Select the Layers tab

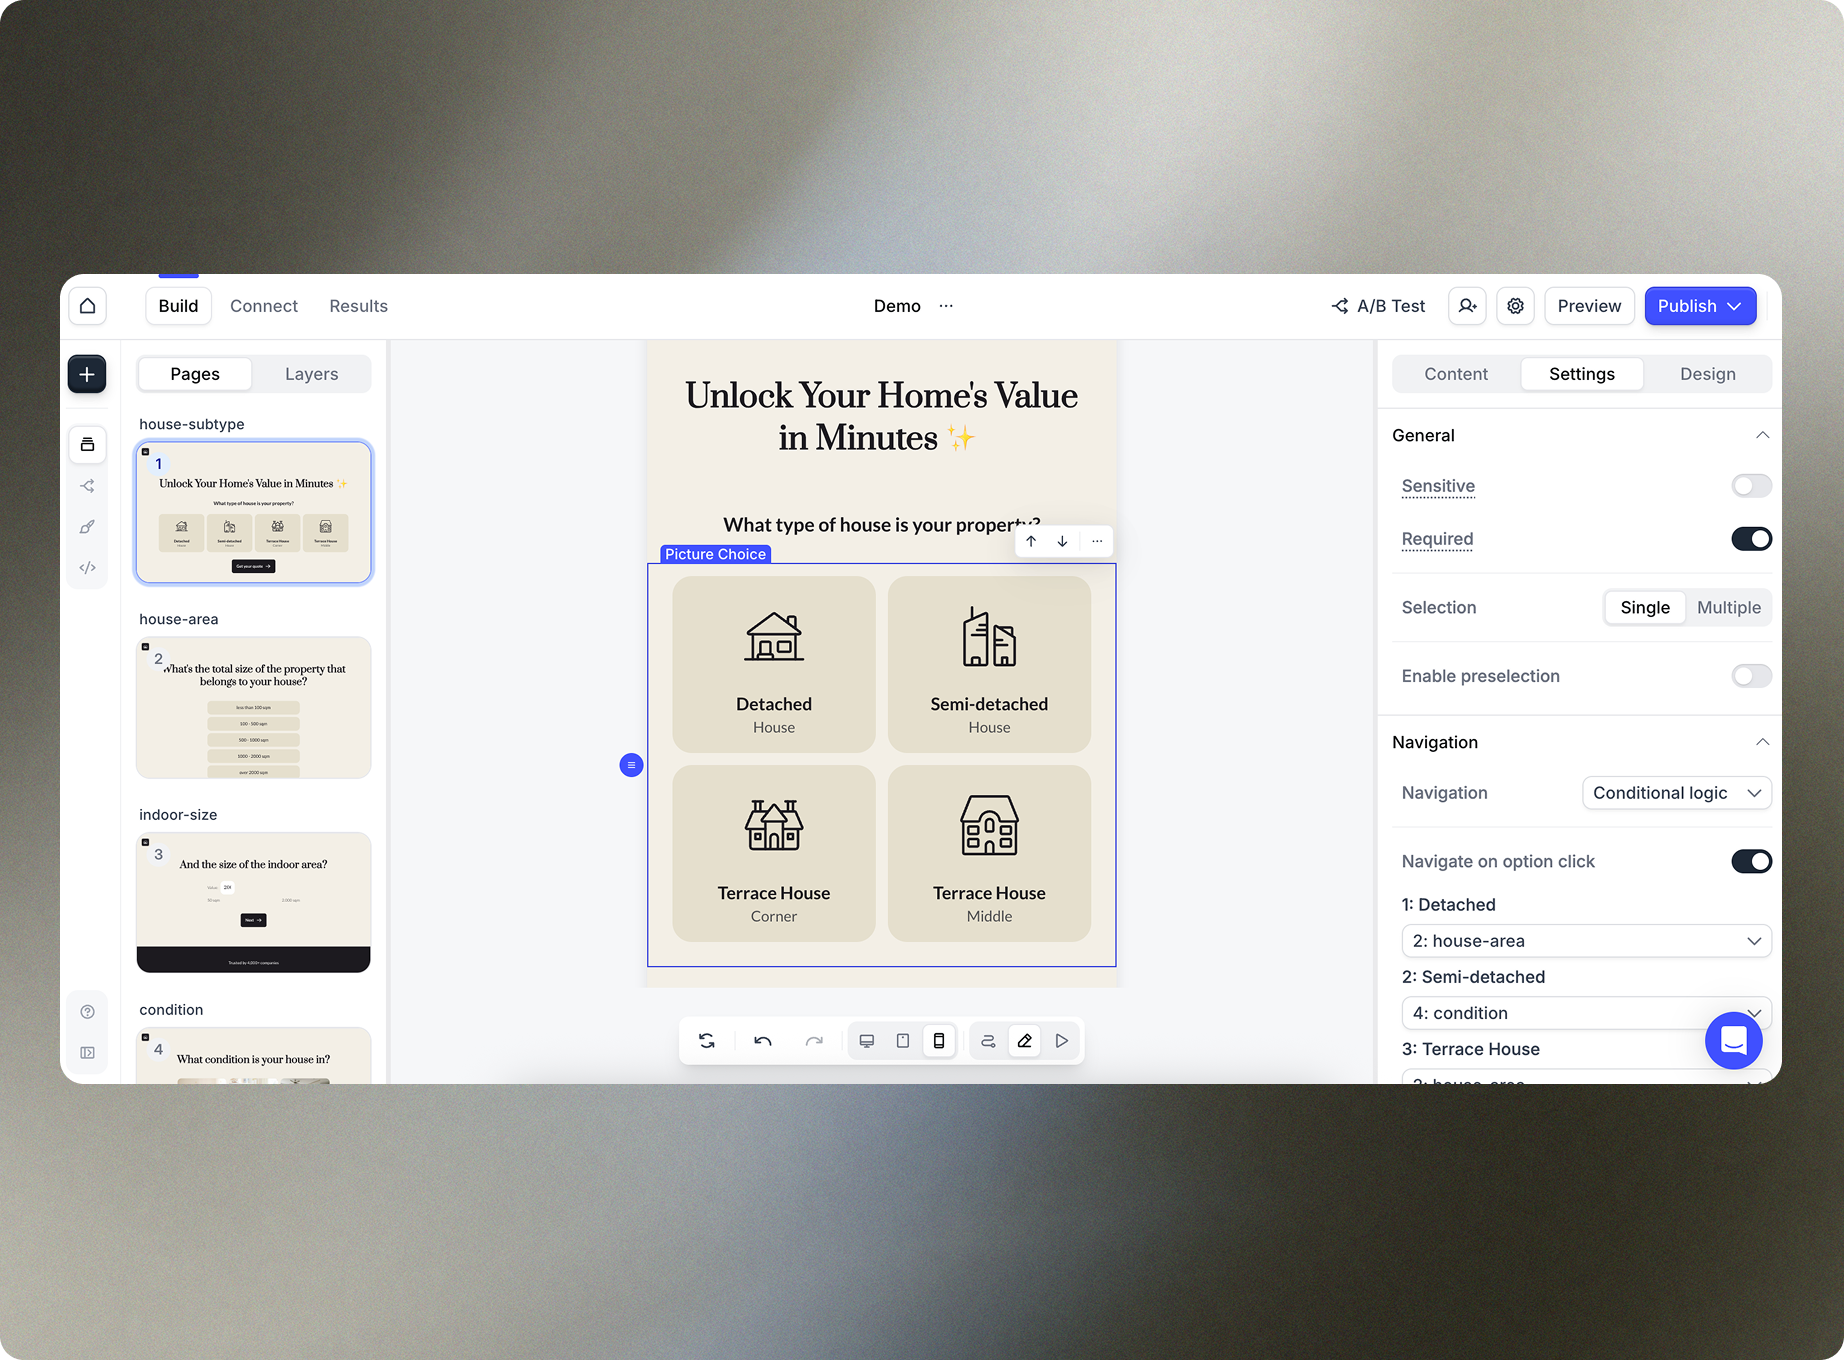(x=312, y=374)
